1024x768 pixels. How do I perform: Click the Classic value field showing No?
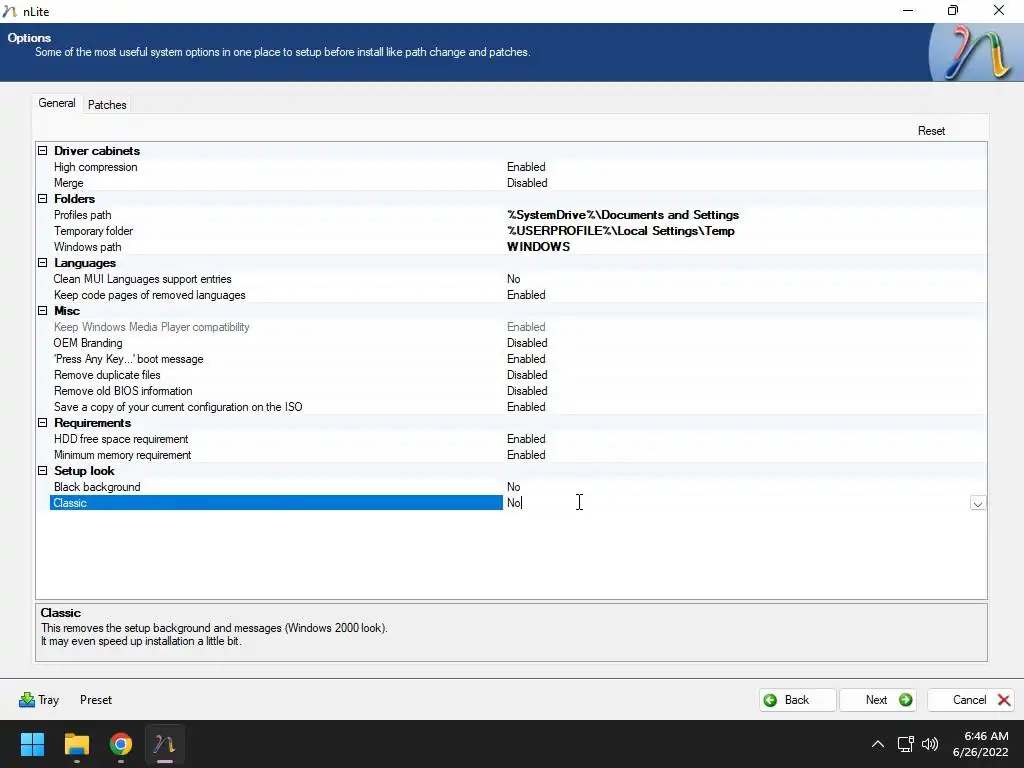click(737, 503)
